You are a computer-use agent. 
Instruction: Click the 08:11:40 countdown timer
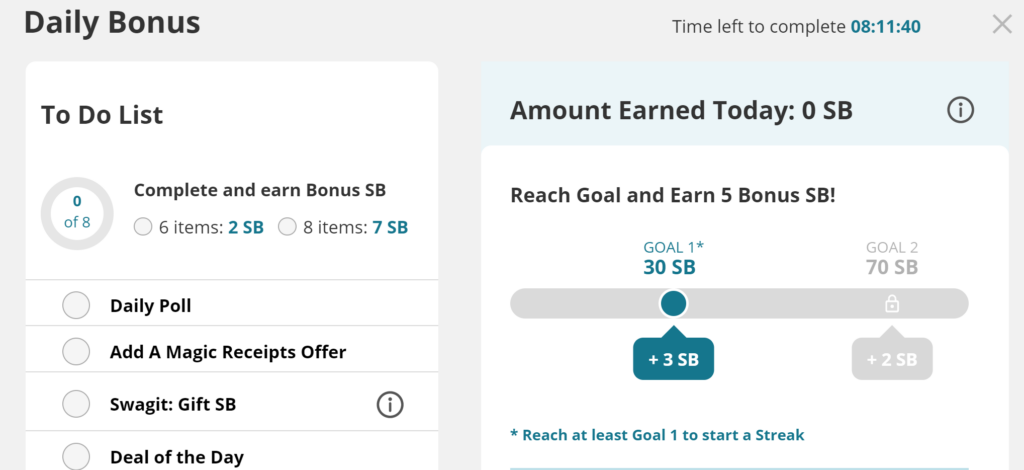pyautogui.click(x=886, y=27)
